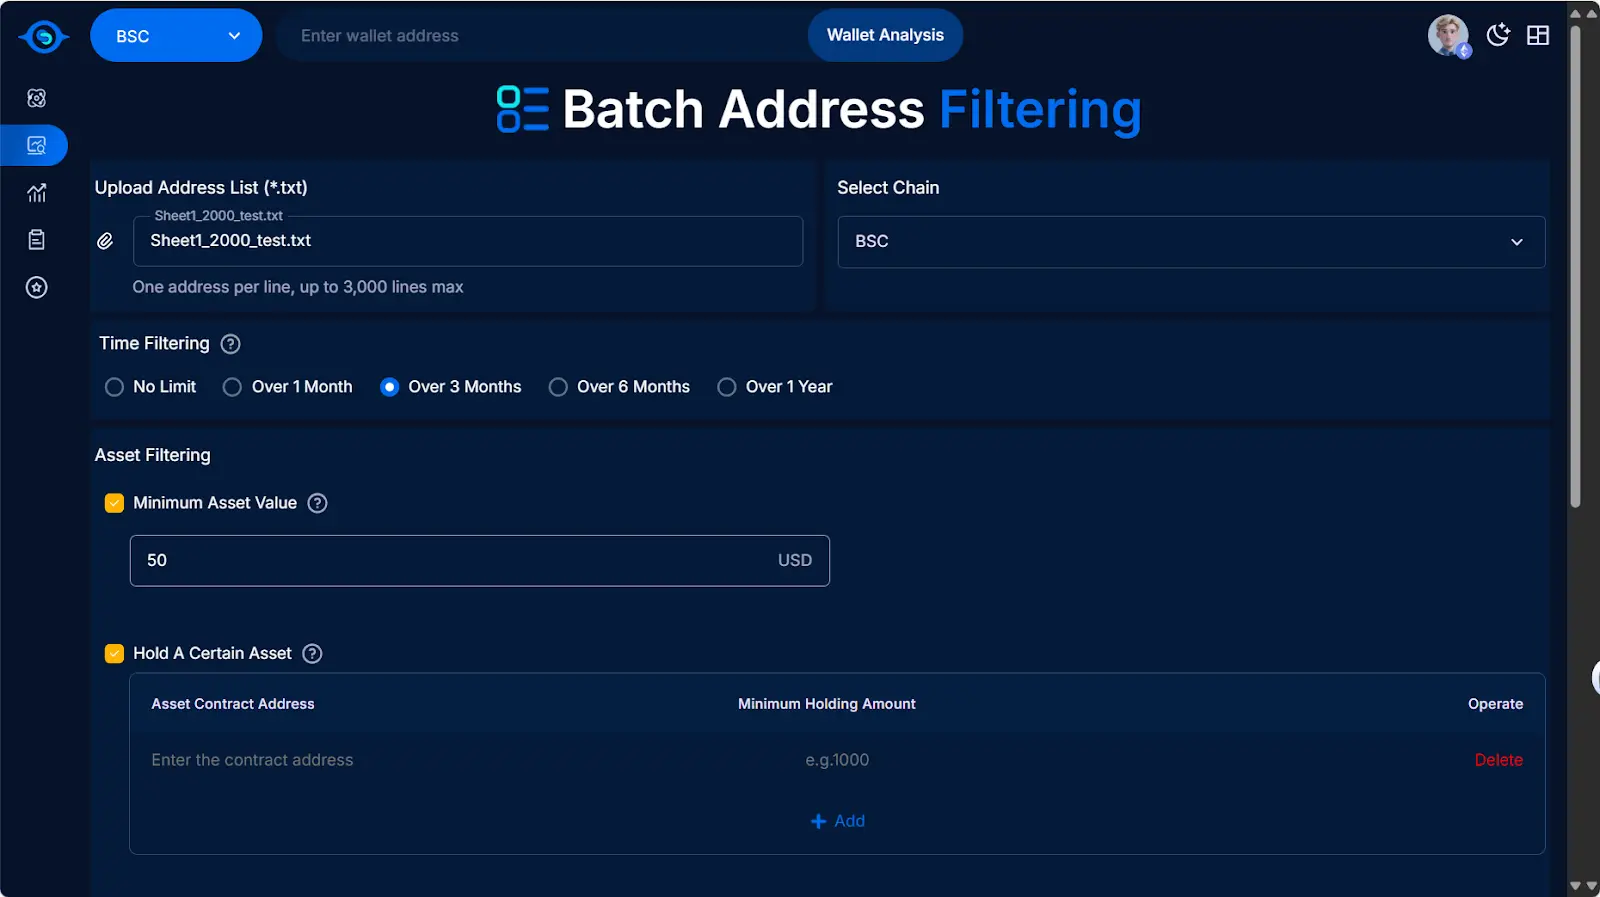
Task: Click the Enter wallet address search field
Action: tap(540, 36)
